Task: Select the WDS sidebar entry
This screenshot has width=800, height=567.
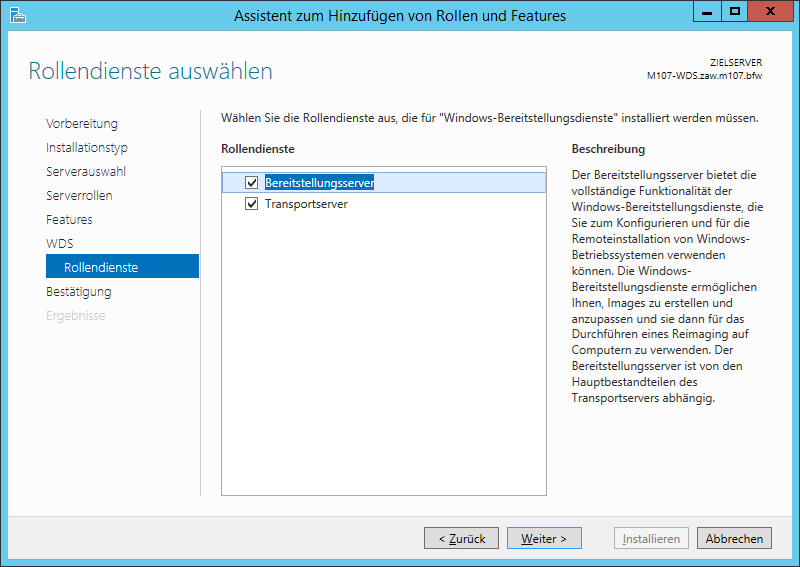Action: click(60, 244)
